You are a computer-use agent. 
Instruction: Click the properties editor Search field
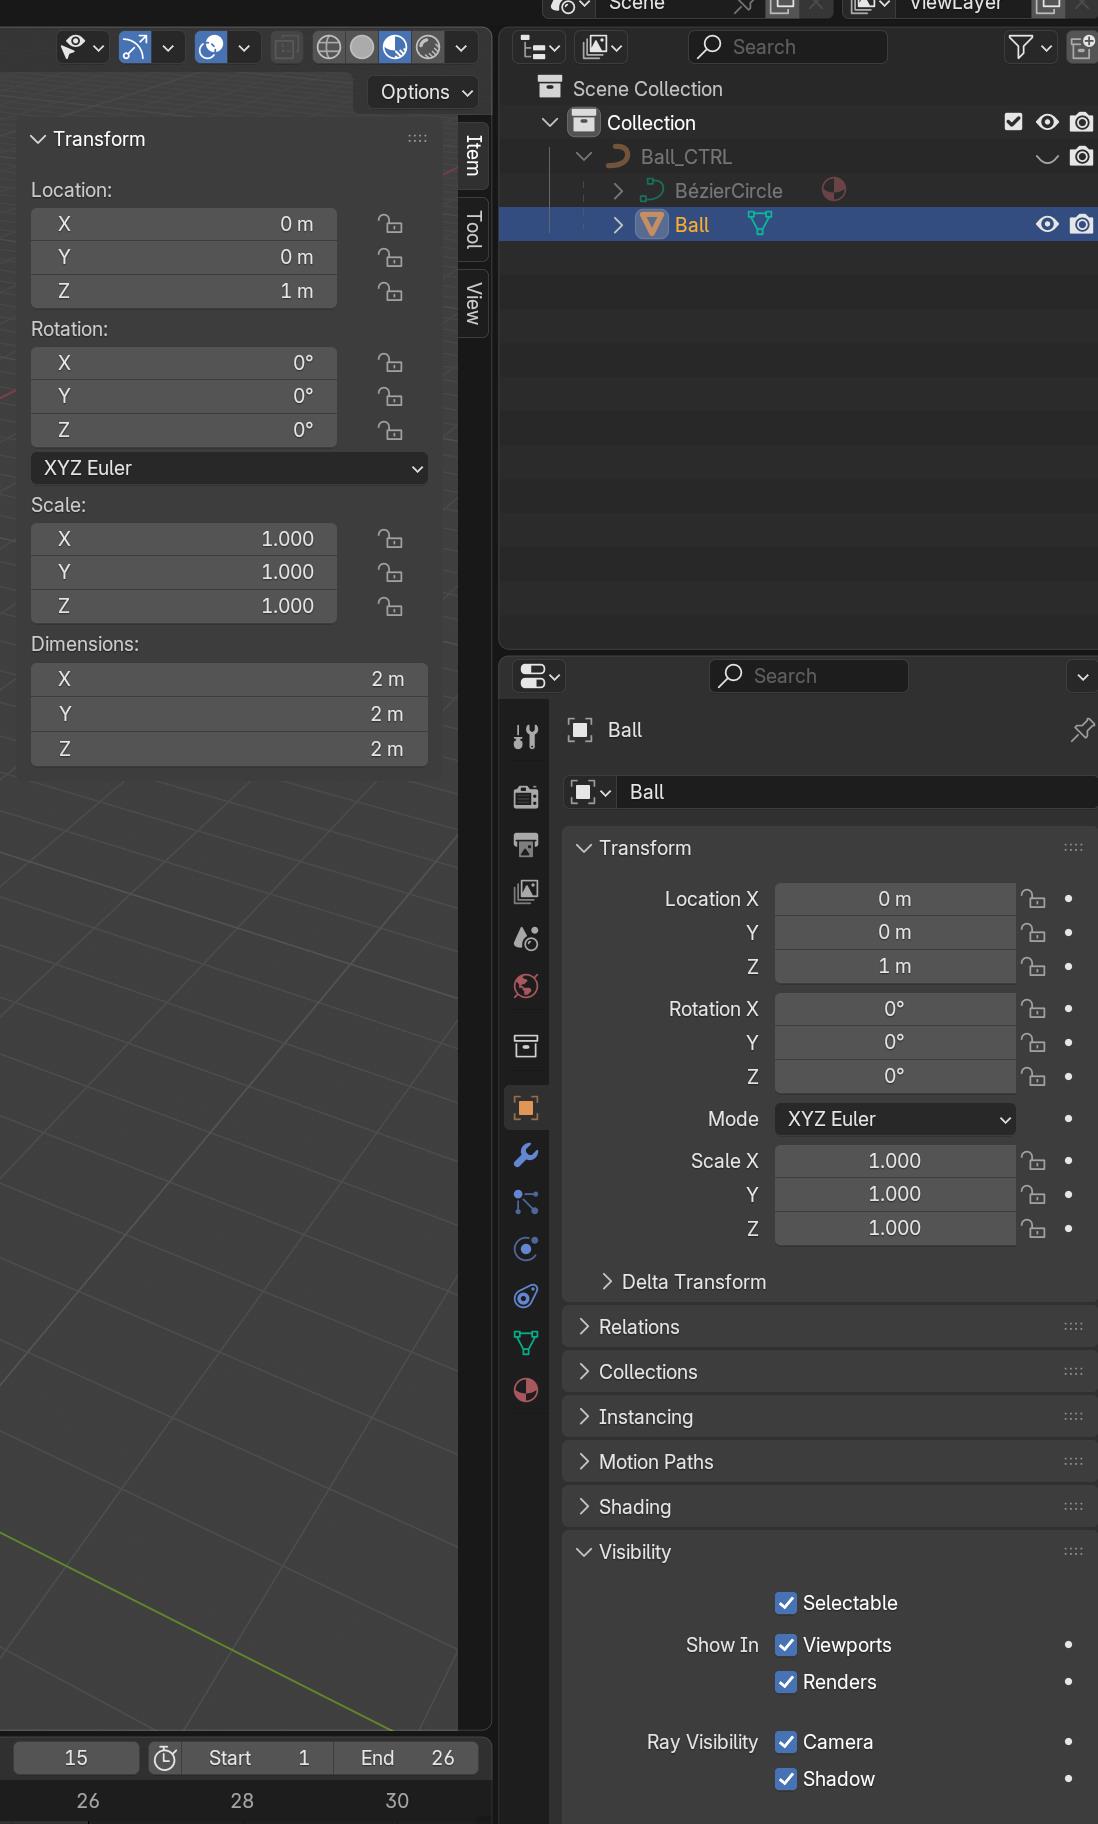(x=809, y=676)
